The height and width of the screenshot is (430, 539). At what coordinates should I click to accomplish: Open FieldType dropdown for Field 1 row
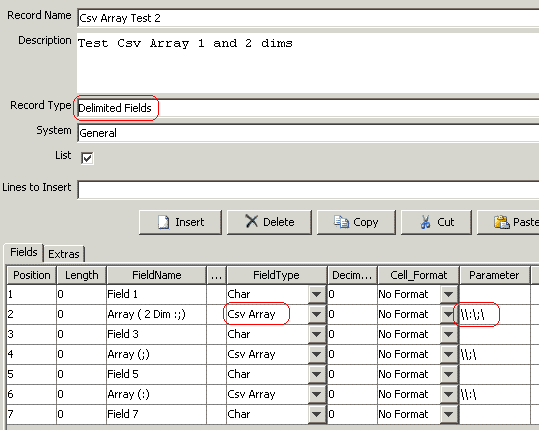coord(316,294)
